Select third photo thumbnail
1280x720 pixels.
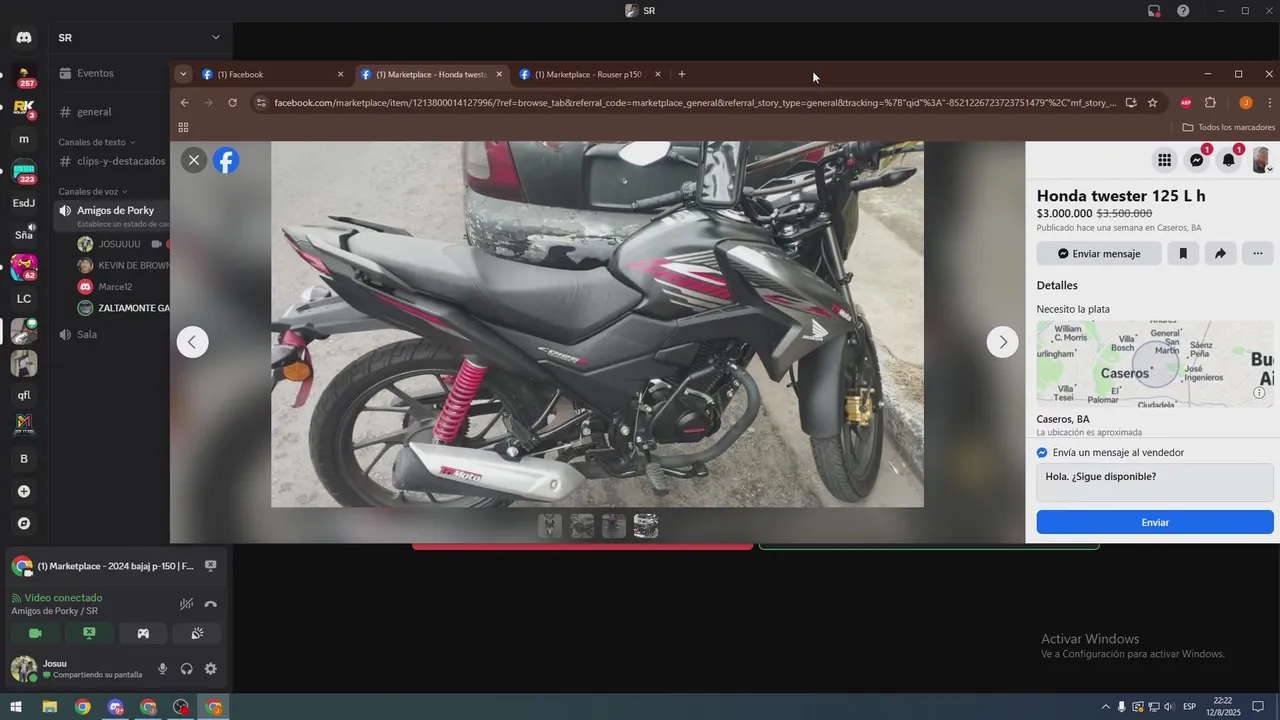[614, 526]
